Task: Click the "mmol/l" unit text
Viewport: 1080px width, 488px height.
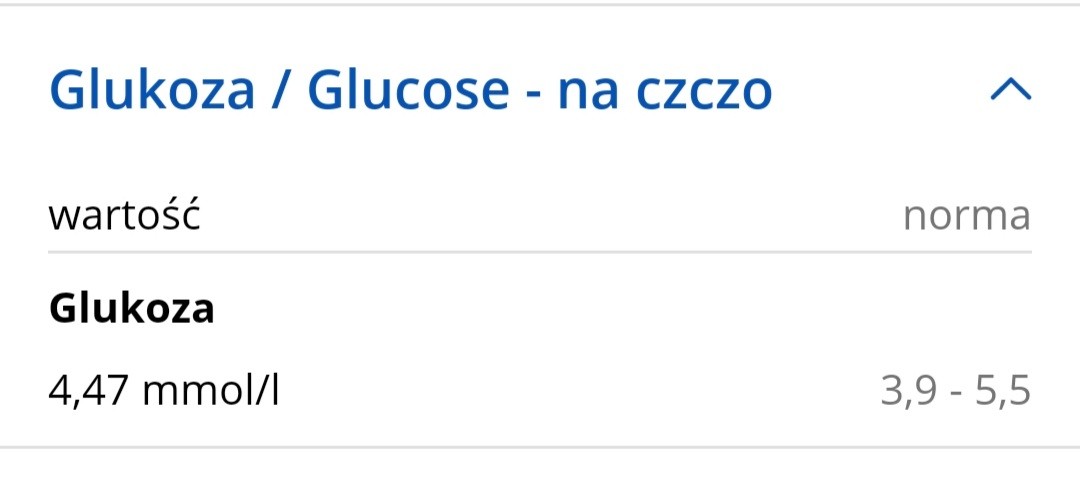Action: pyautogui.click(x=210, y=391)
